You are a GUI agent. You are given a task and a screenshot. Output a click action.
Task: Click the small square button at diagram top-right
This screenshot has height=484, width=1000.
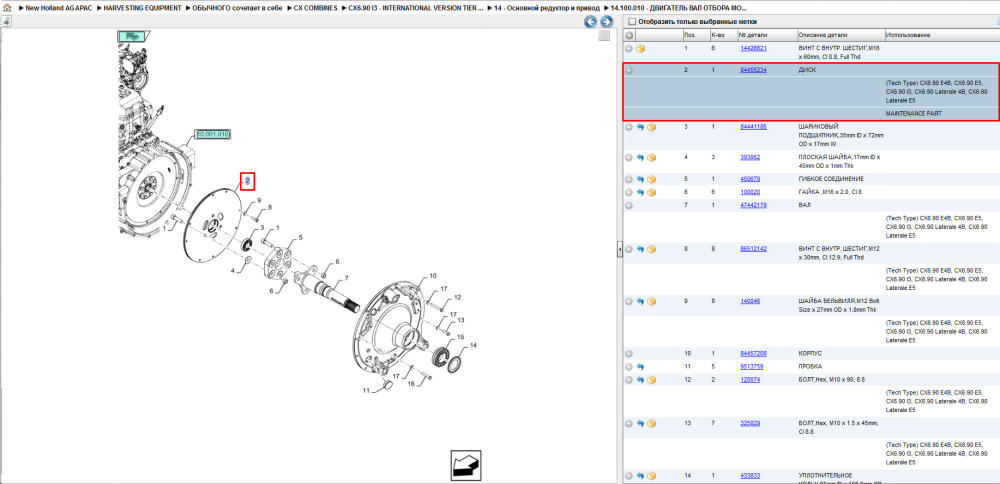click(x=604, y=36)
